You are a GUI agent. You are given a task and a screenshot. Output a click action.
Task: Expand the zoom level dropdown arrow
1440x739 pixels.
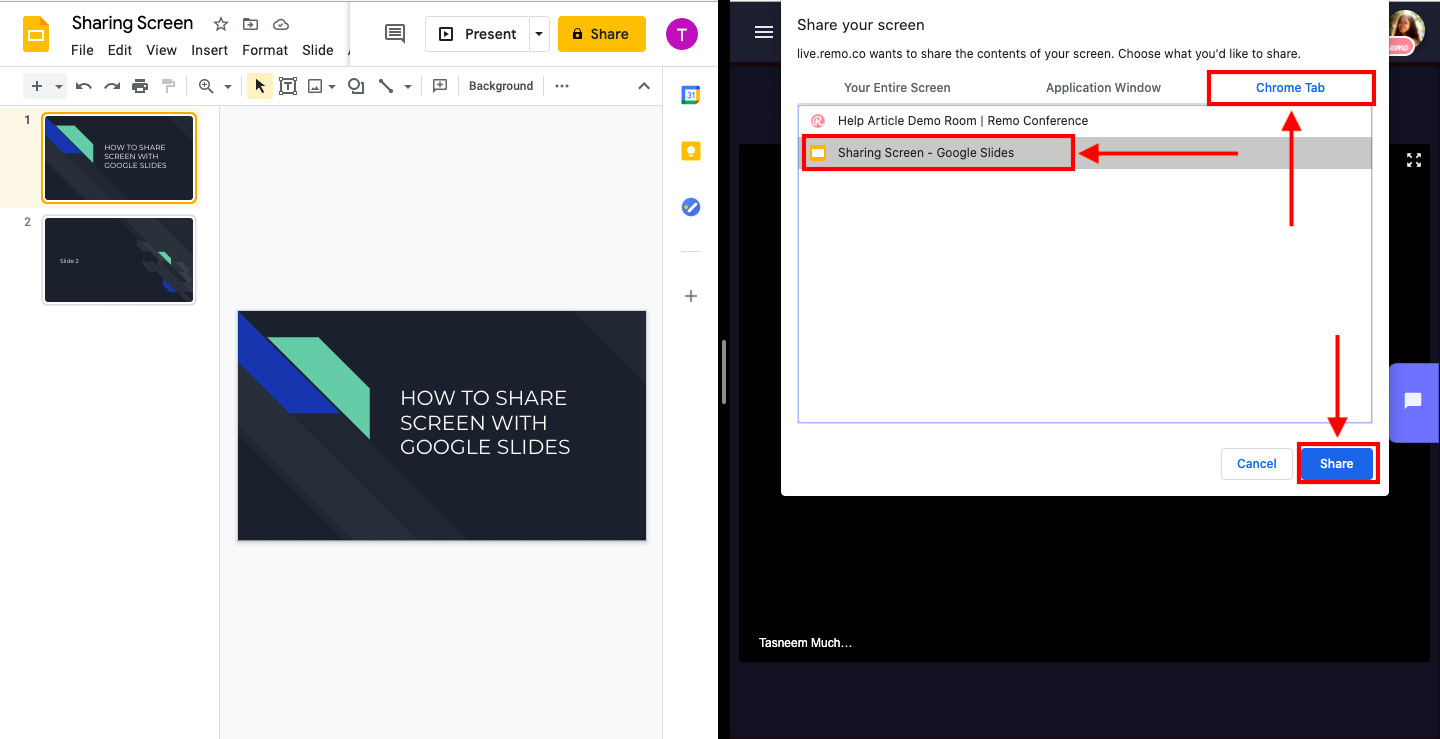[228, 87]
